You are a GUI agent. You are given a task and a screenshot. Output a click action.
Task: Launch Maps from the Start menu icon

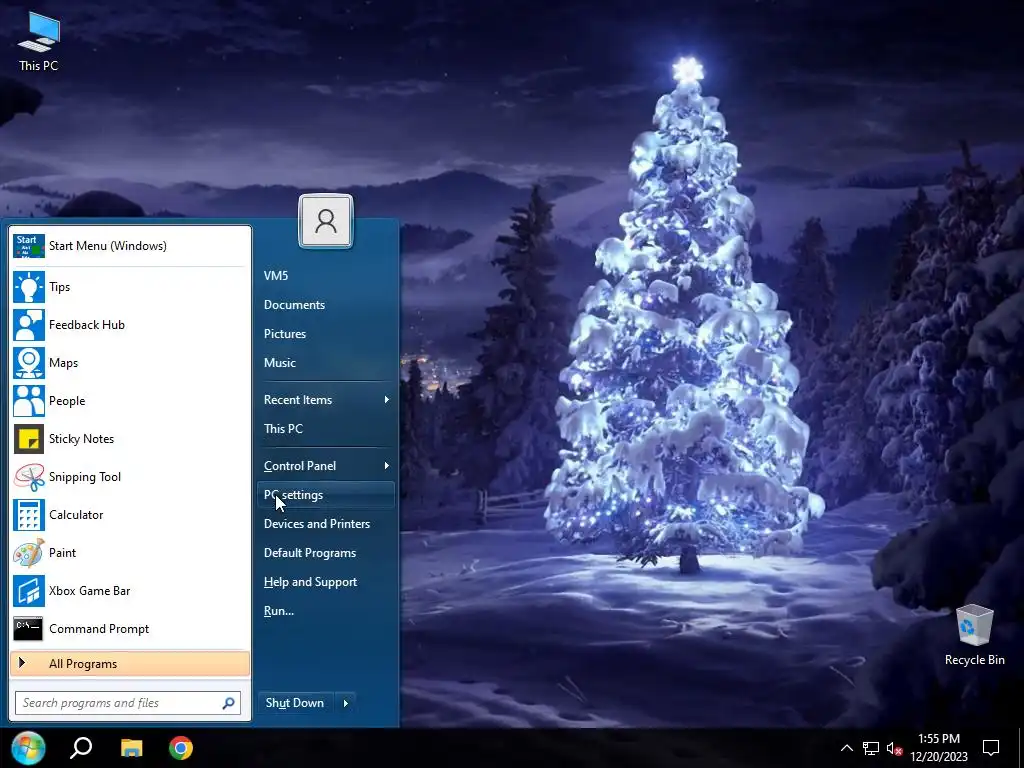click(x=29, y=362)
